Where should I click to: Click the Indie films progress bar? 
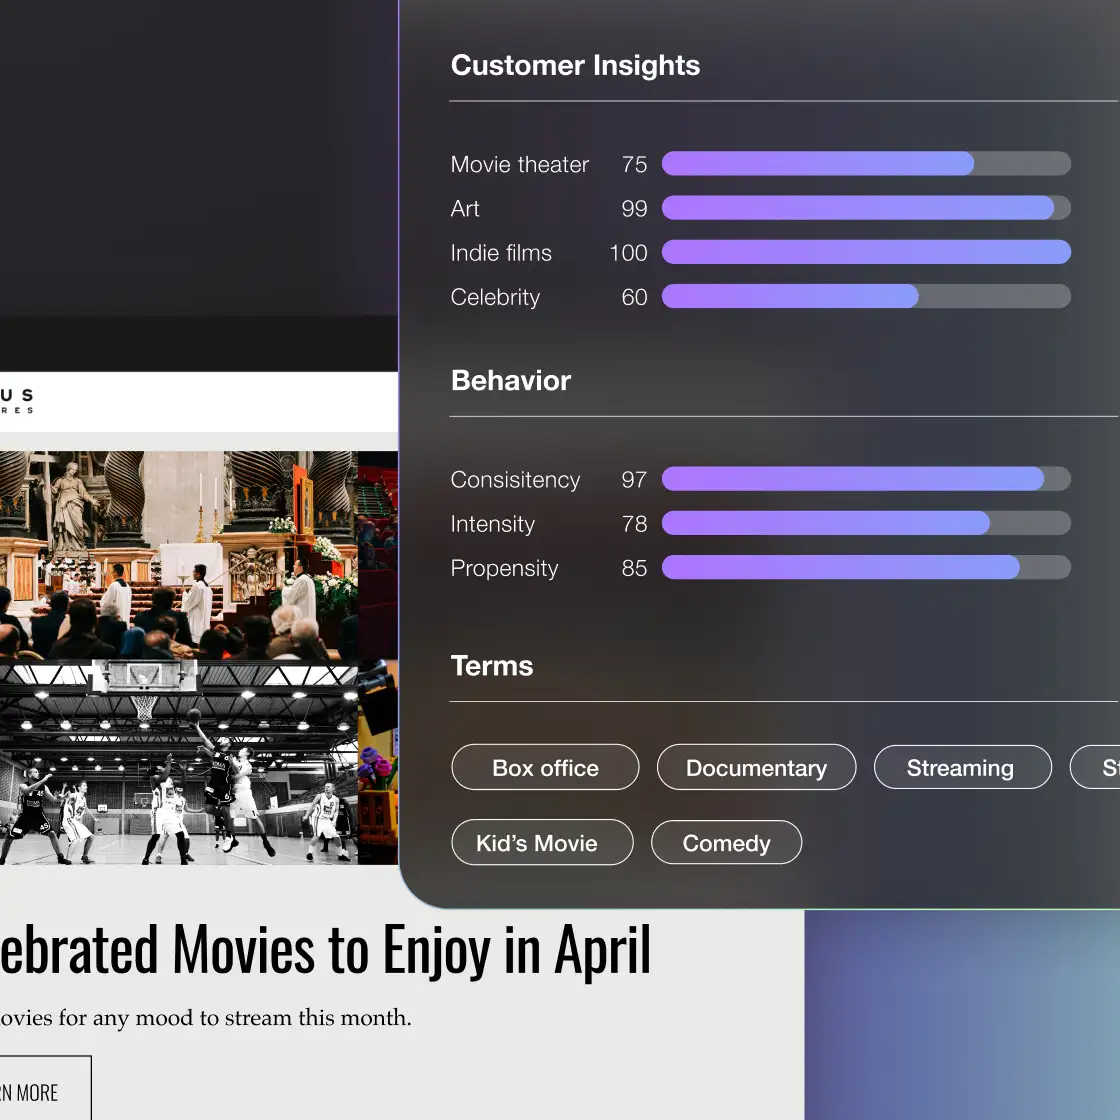[866, 252]
